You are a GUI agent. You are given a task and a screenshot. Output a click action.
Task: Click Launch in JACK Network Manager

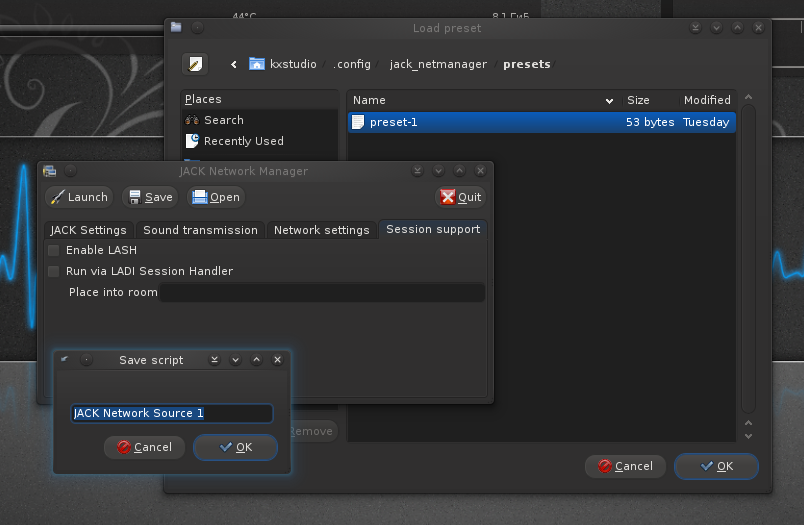[79, 197]
